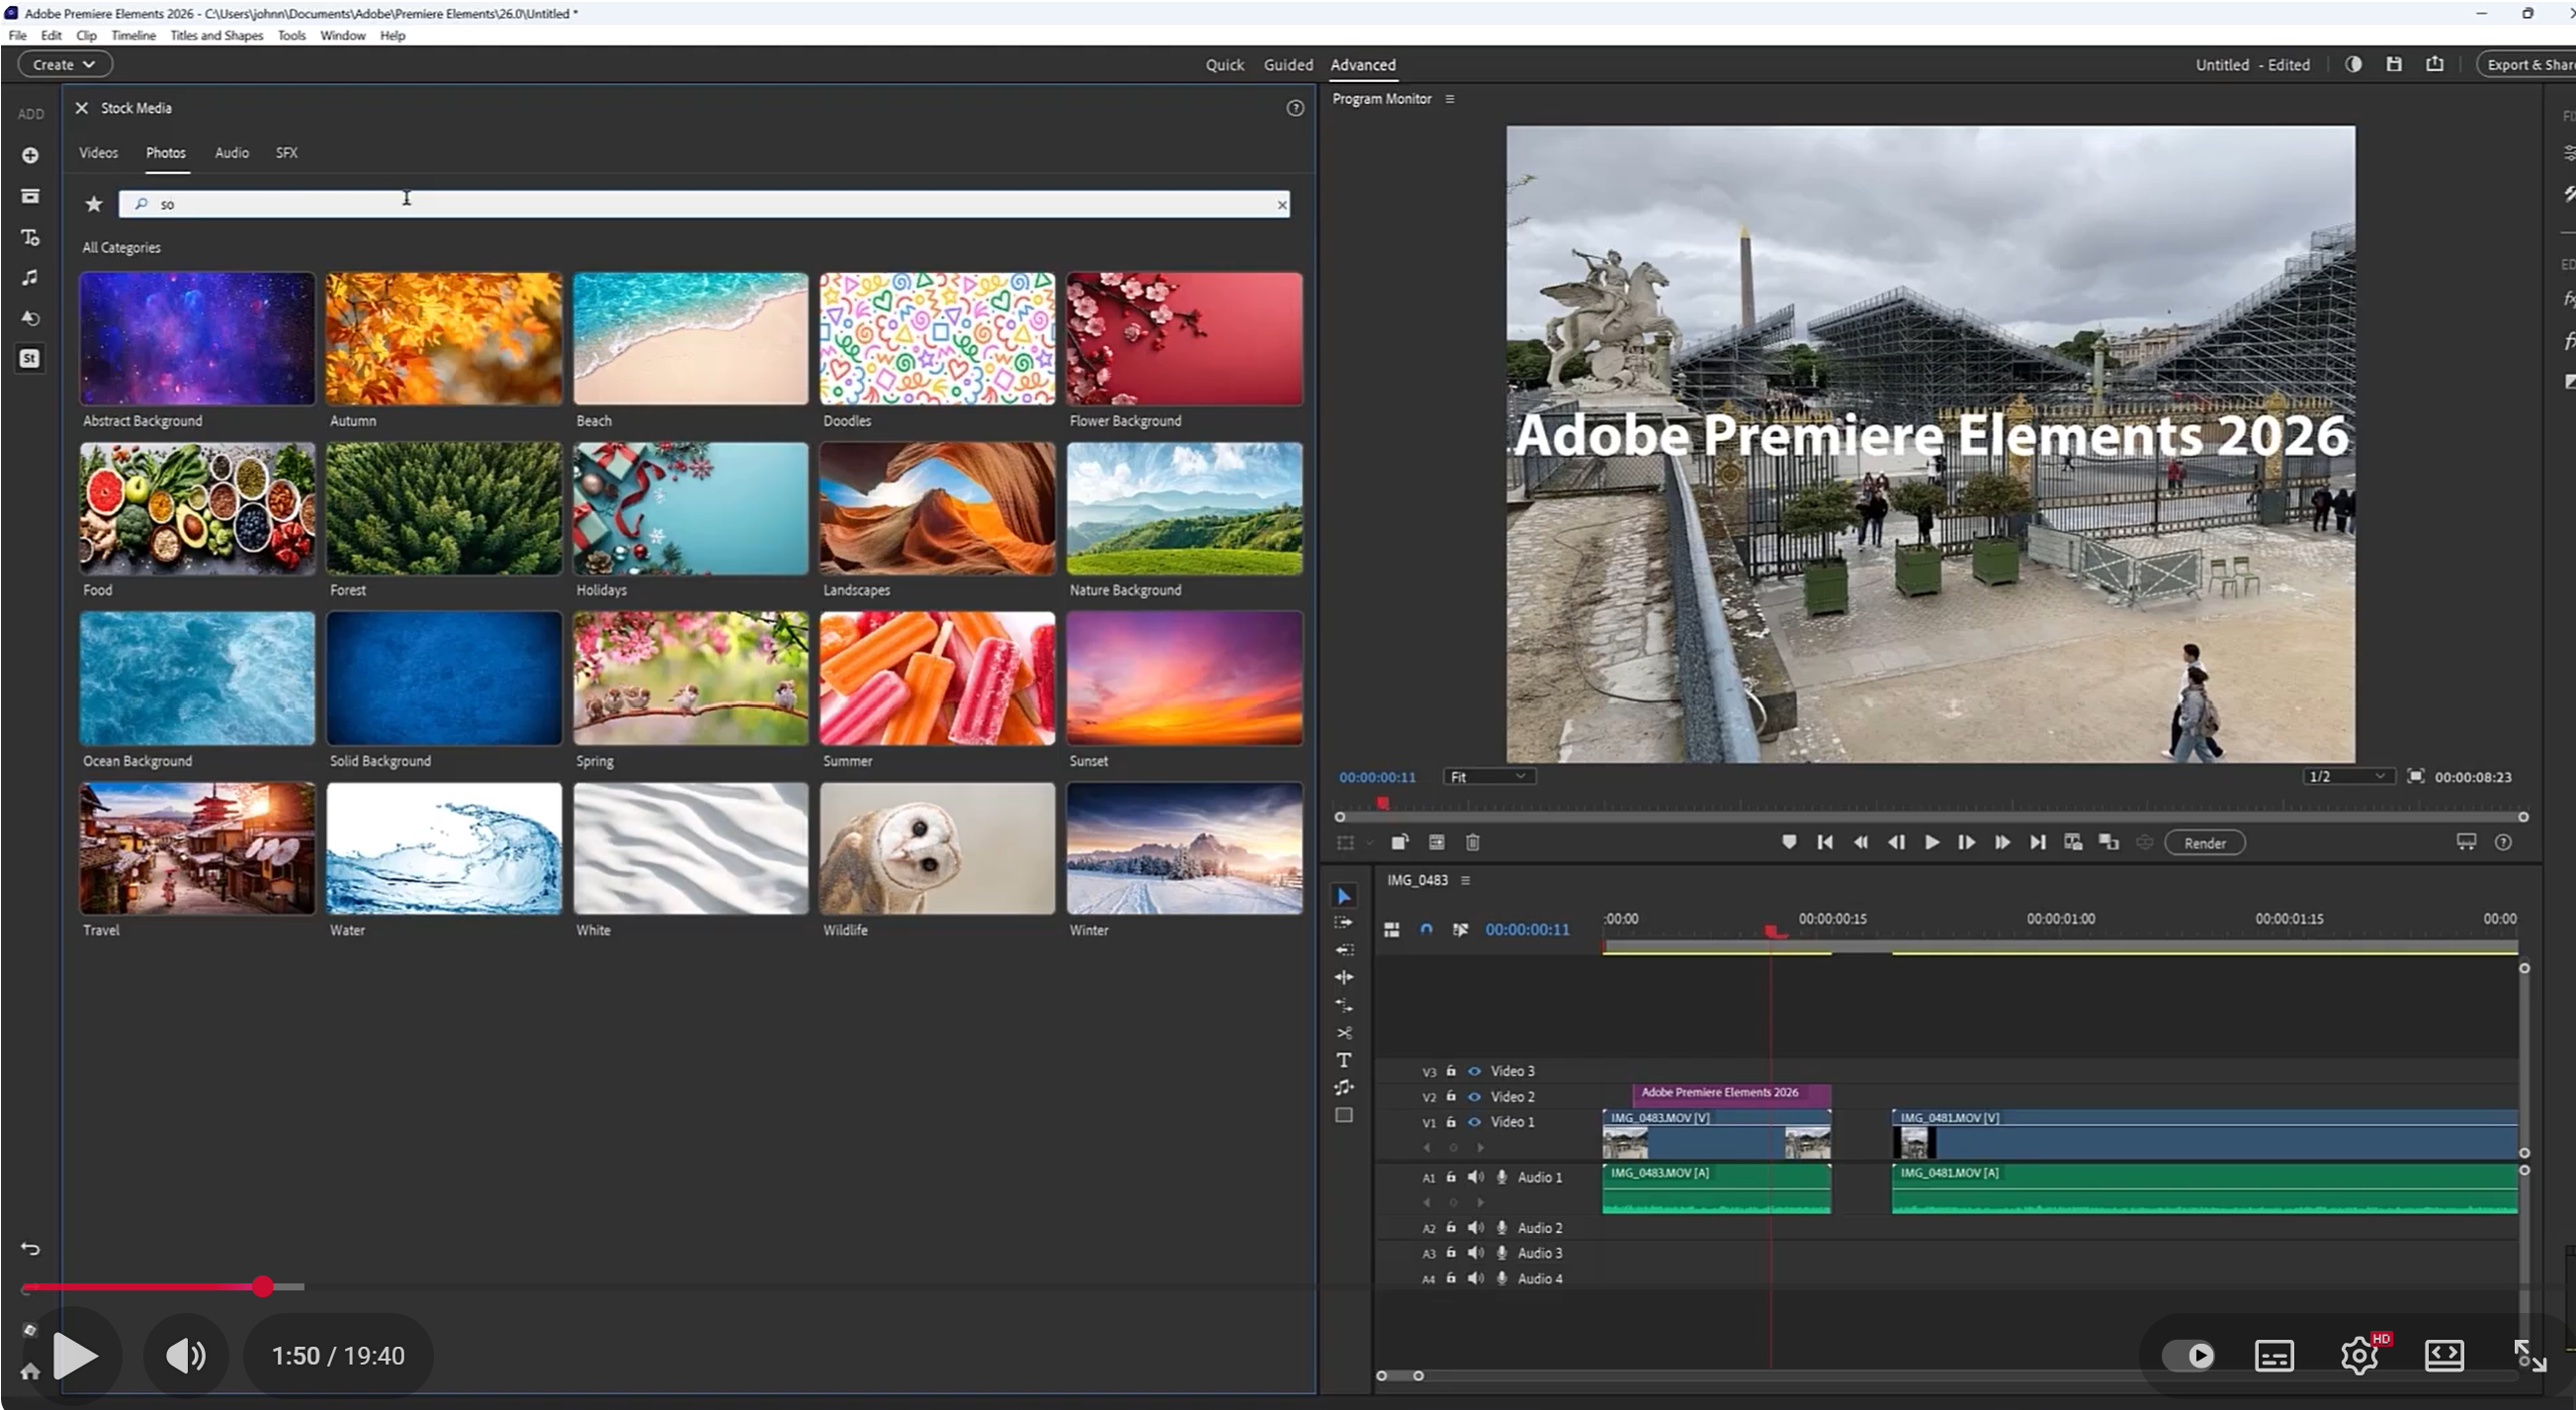The image size is (2576, 1410).
Task: Select the Selection arrow tool in timeline
Action: [x=1344, y=896]
